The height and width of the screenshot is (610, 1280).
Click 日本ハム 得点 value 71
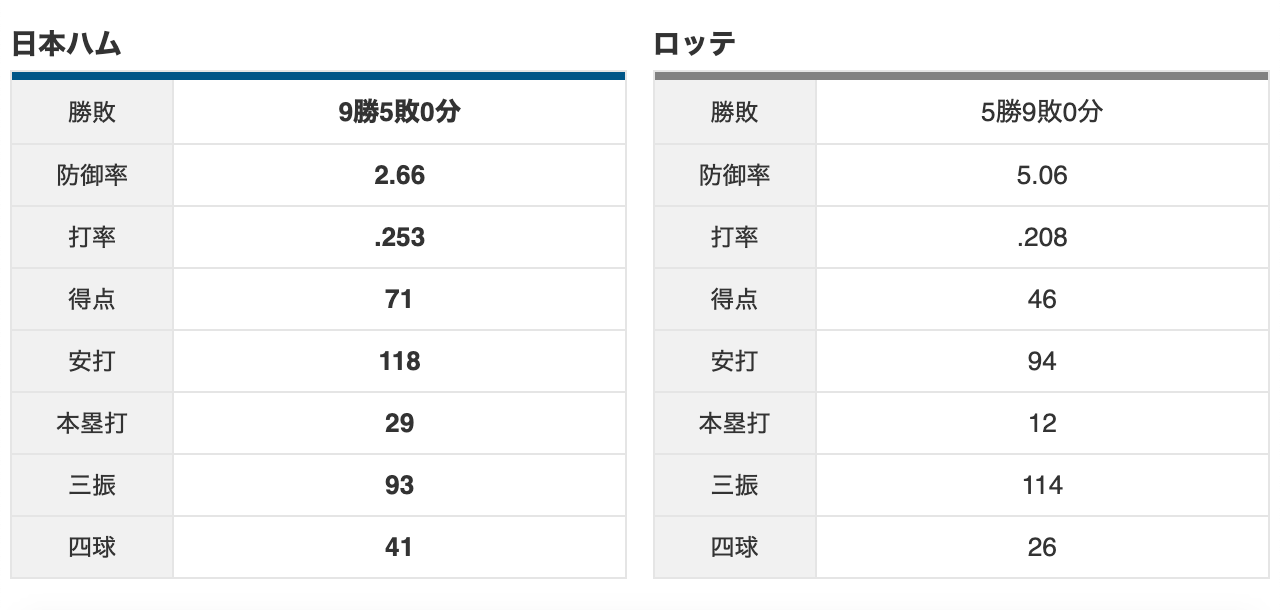399,299
